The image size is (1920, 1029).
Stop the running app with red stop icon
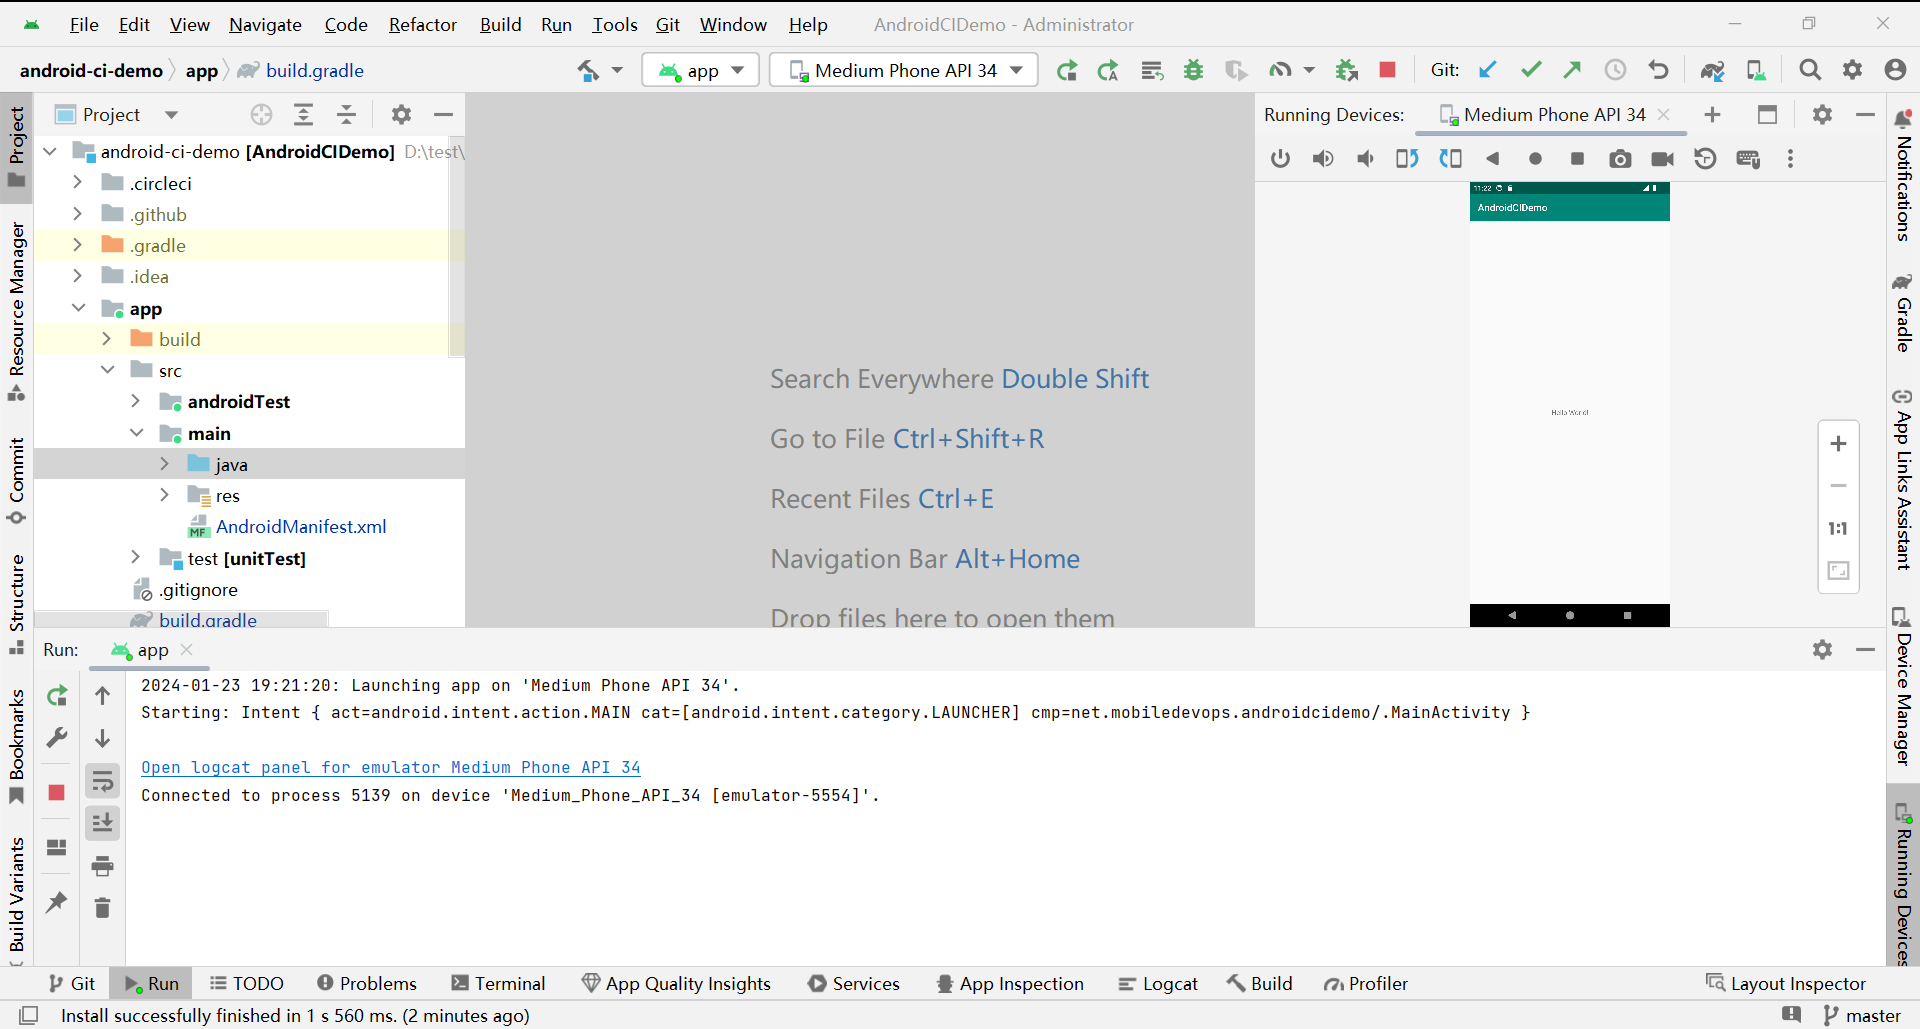pyautogui.click(x=1387, y=70)
